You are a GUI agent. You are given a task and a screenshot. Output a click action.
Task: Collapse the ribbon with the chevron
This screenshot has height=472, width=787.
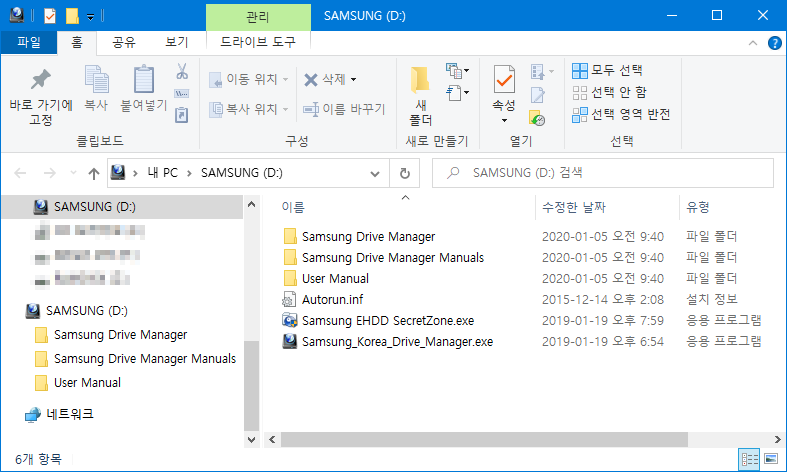[752, 43]
